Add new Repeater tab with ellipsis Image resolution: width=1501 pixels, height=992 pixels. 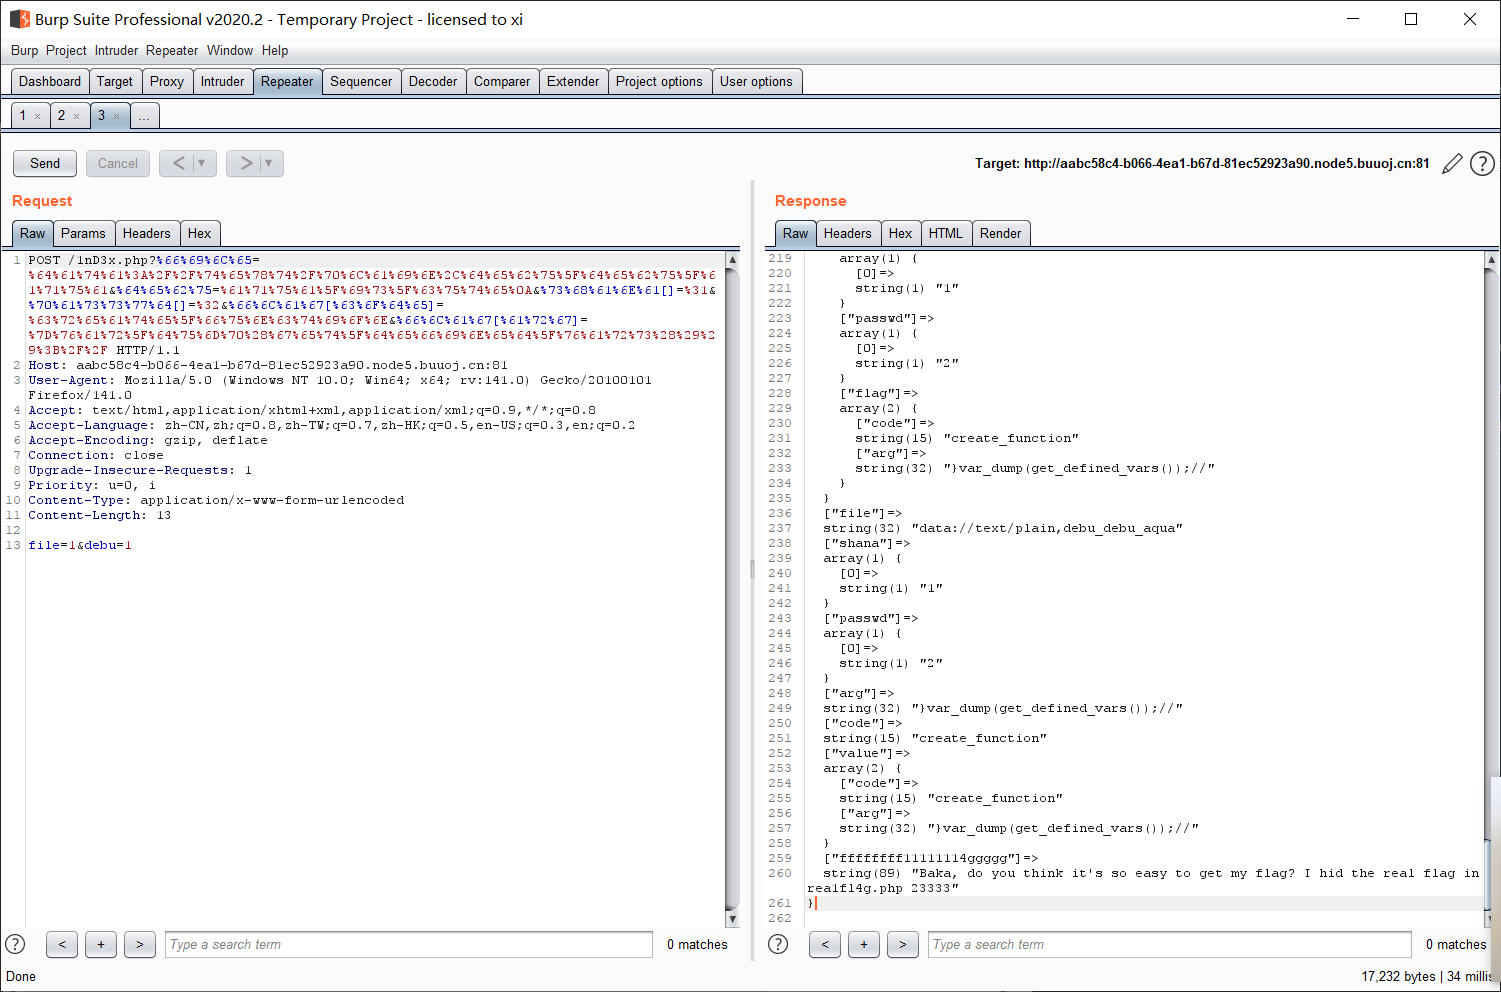(x=144, y=116)
